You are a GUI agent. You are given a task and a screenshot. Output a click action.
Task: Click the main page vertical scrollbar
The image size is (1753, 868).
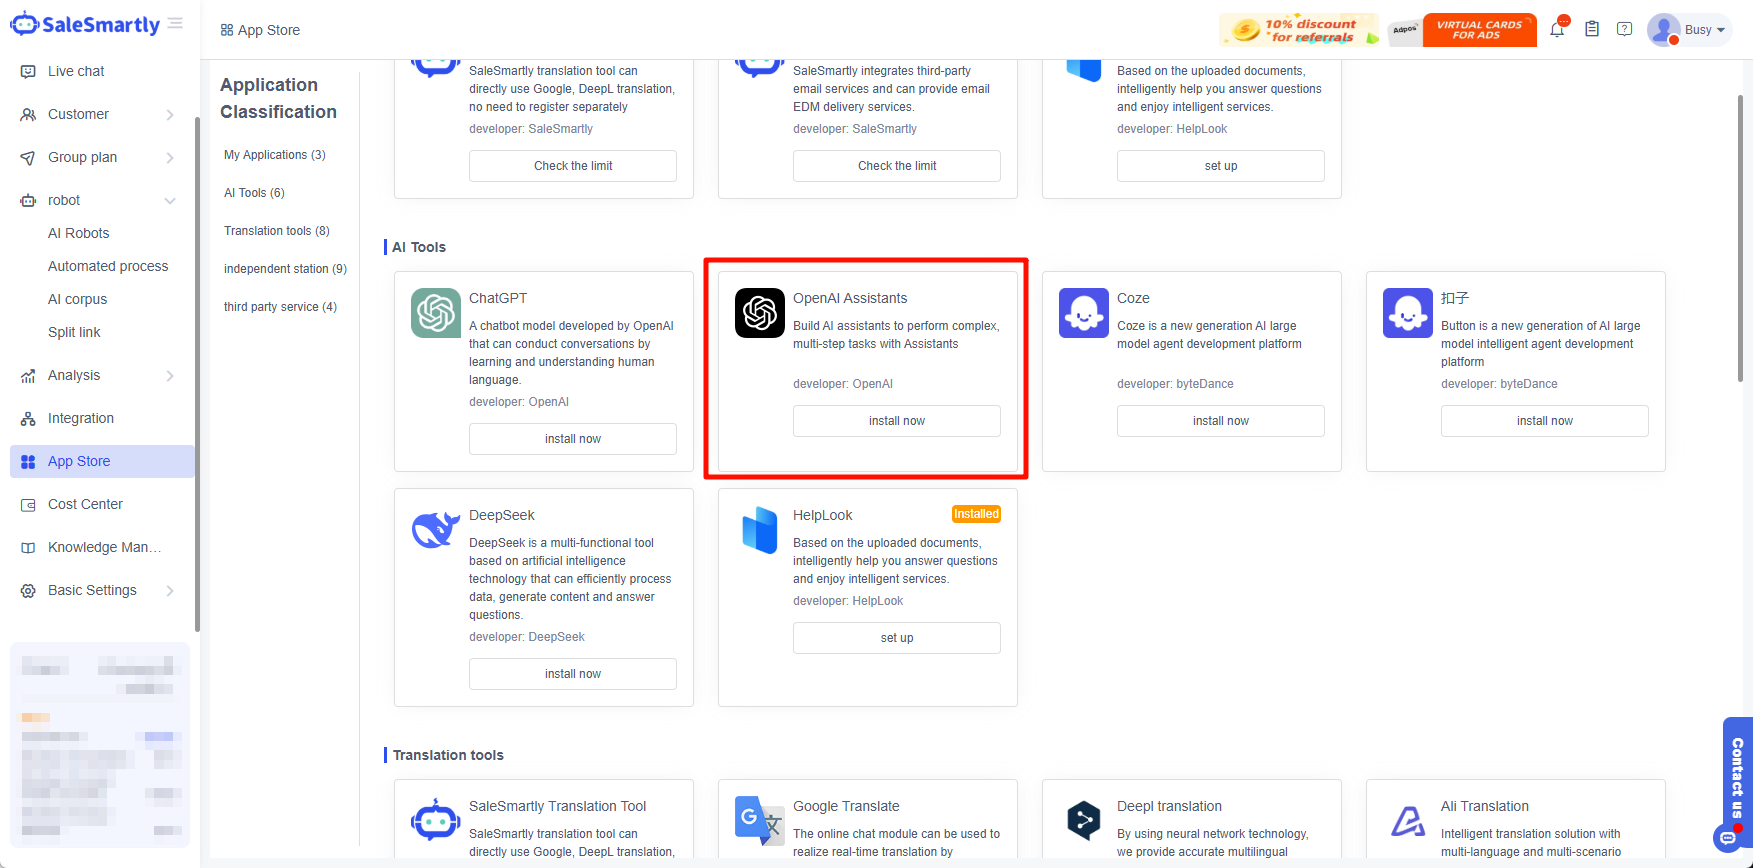coord(1740,238)
